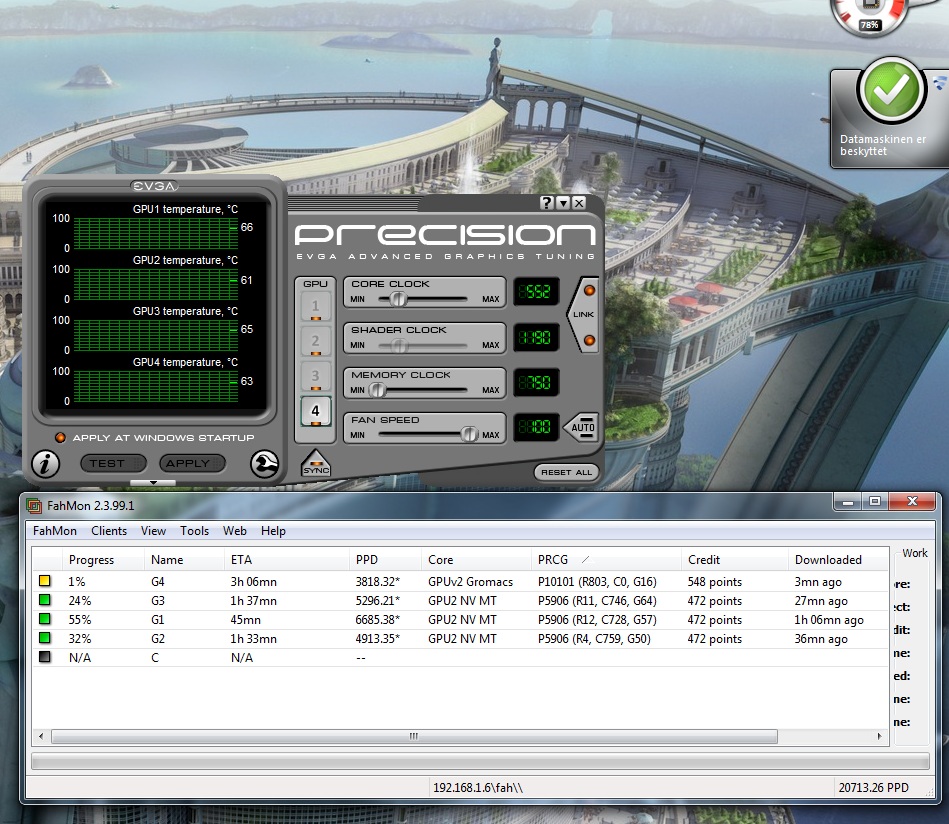Click the RESET ALL button

tap(566, 472)
